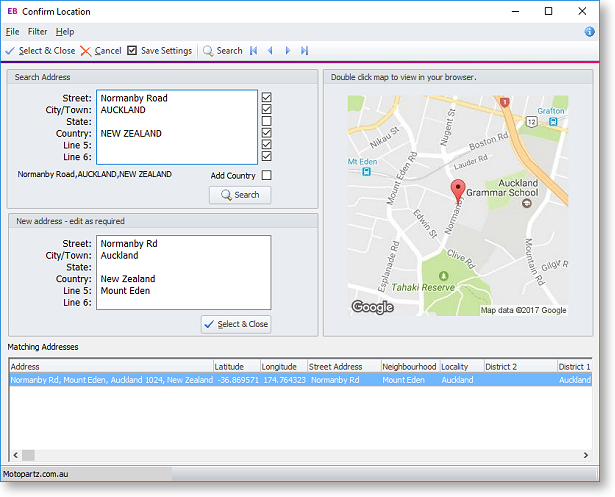This screenshot has height=497, width=615.
Task: Click the Latitude column header
Action: 236,367
